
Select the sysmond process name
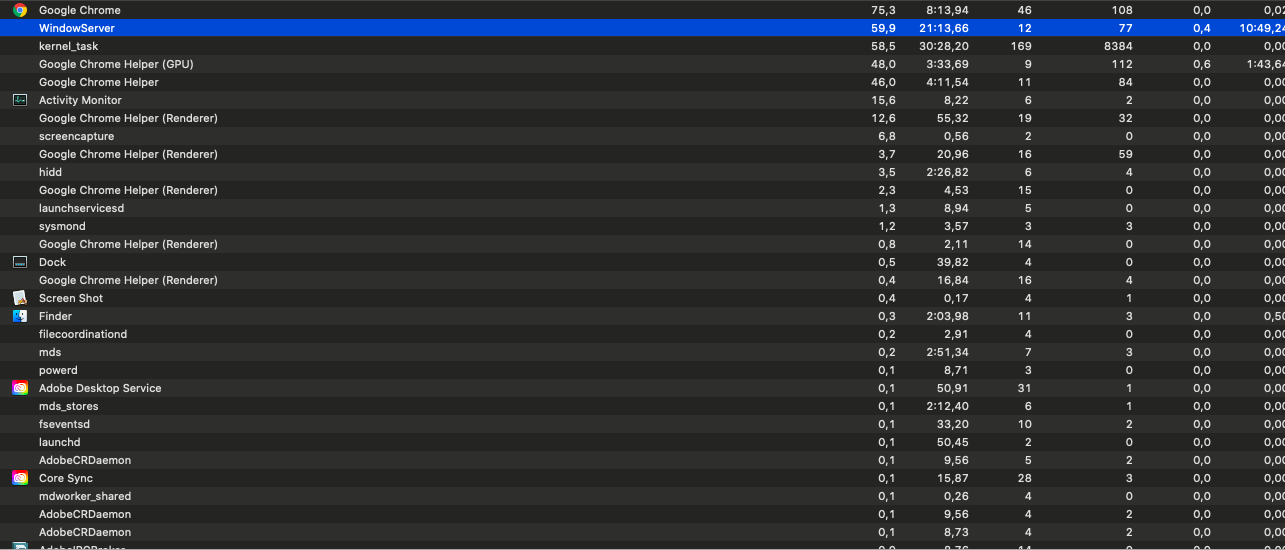pyautogui.click(x=60, y=226)
